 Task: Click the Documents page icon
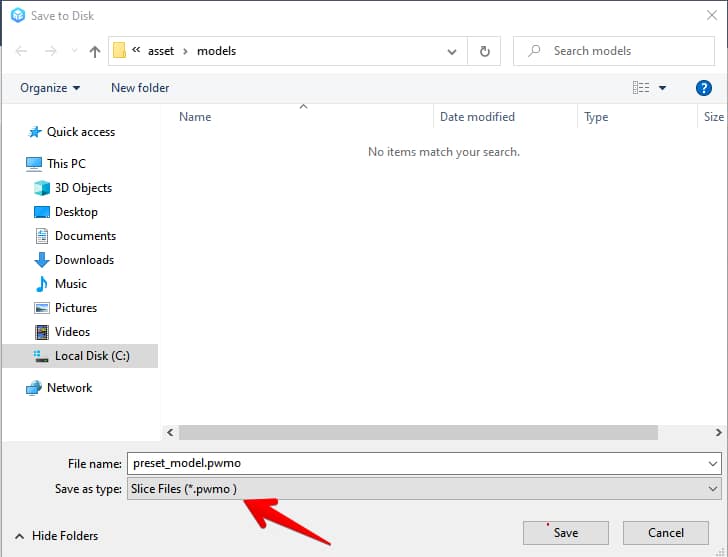(42, 236)
